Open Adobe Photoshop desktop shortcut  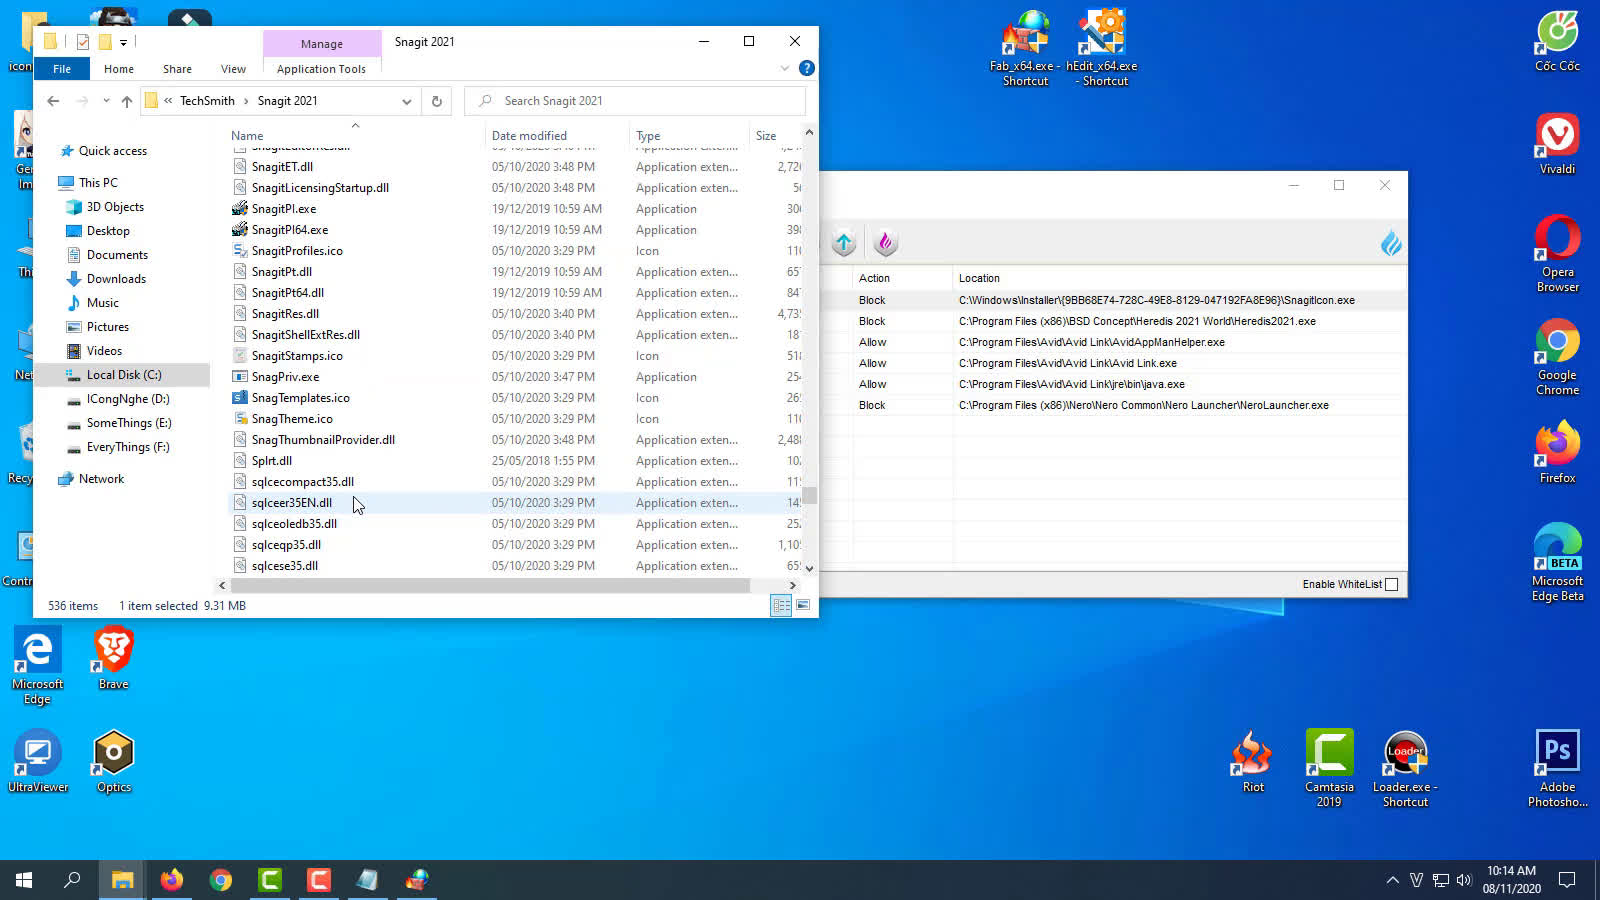pyautogui.click(x=1557, y=768)
